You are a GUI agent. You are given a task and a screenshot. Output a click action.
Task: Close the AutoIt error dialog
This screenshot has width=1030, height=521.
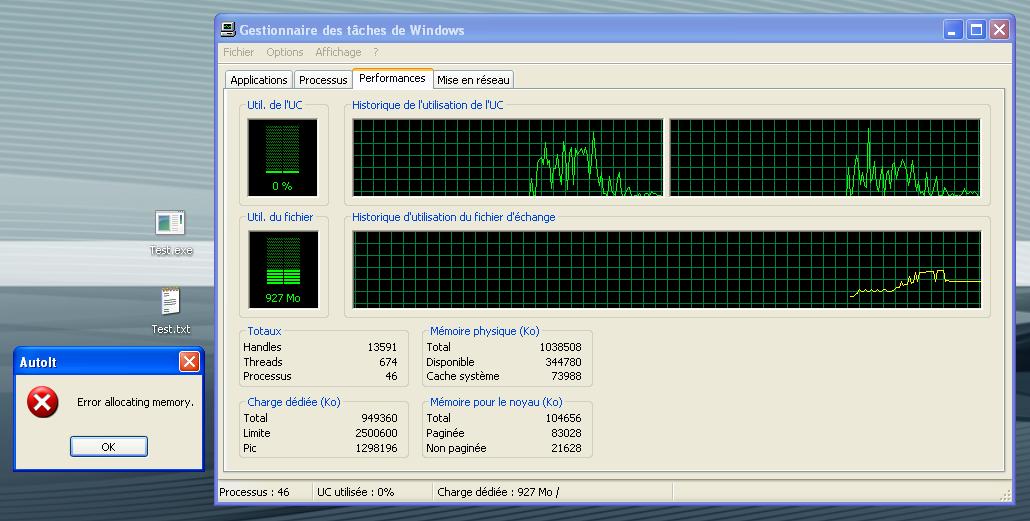189,361
